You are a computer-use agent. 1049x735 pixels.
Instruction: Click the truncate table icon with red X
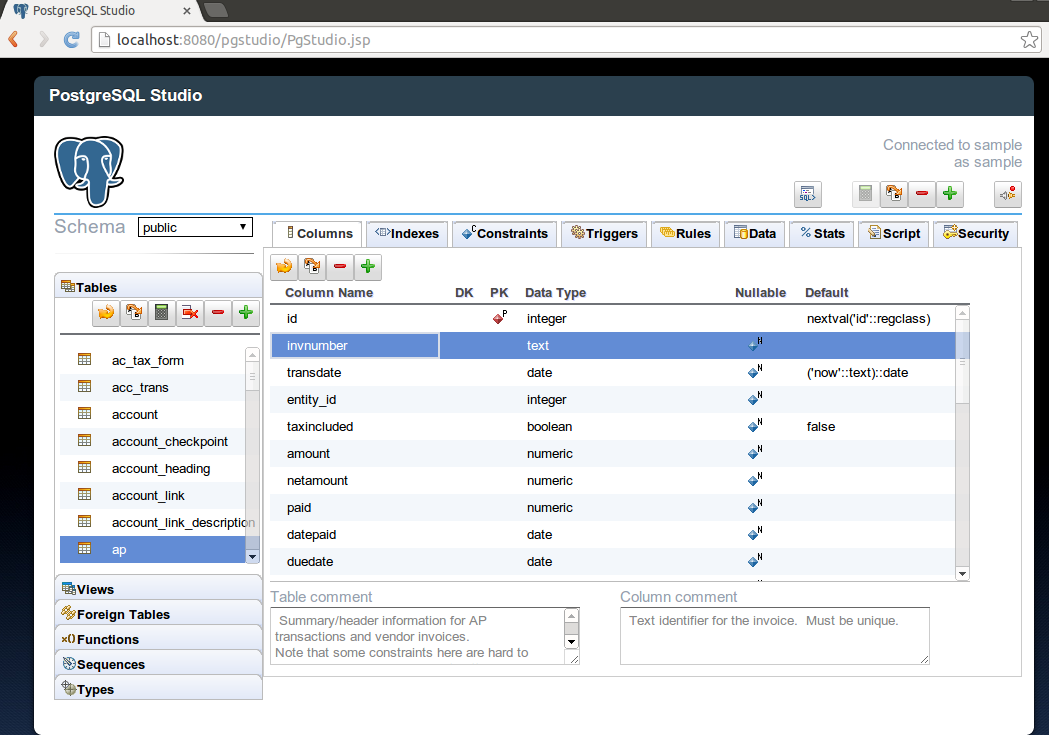click(190, 313)
